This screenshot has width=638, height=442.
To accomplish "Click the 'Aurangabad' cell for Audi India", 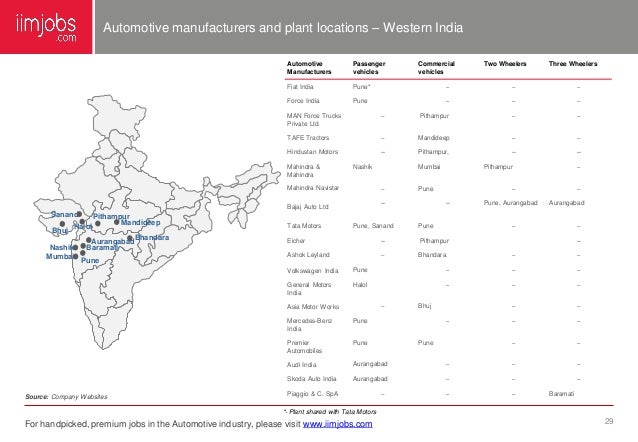I will click(370, 364).
